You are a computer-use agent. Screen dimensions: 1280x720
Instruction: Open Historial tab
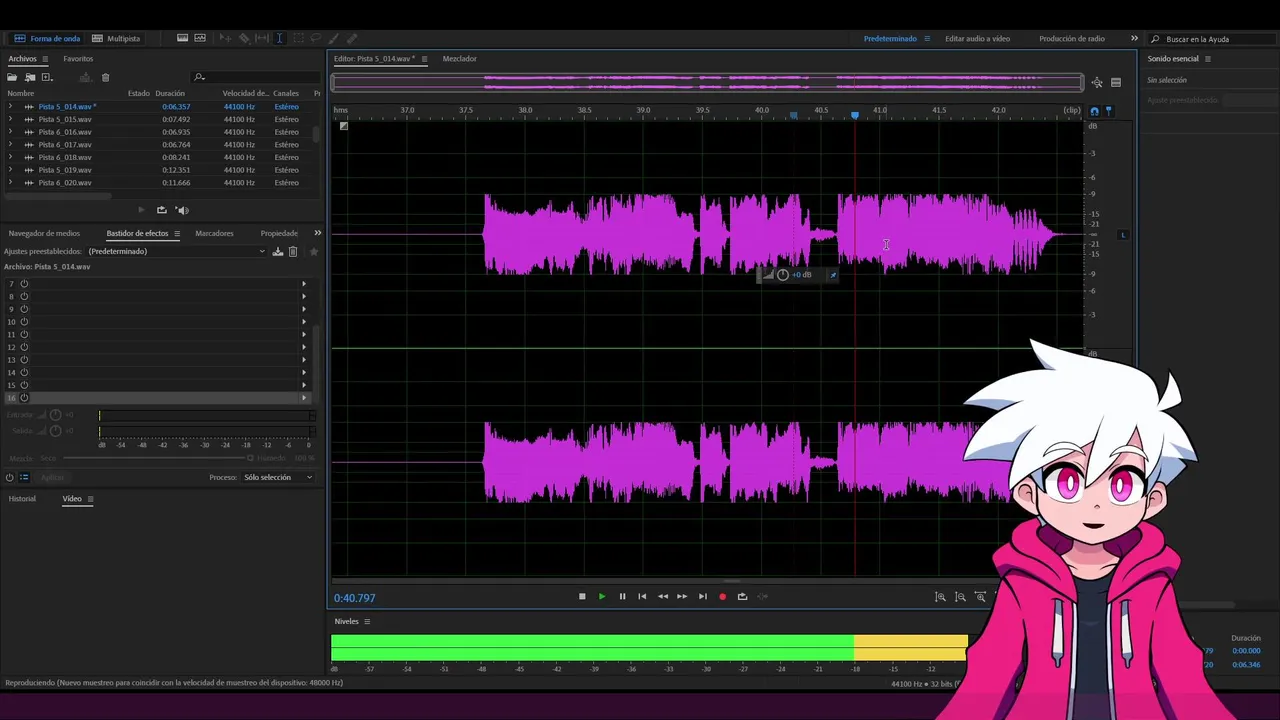(x=22, y=499)
